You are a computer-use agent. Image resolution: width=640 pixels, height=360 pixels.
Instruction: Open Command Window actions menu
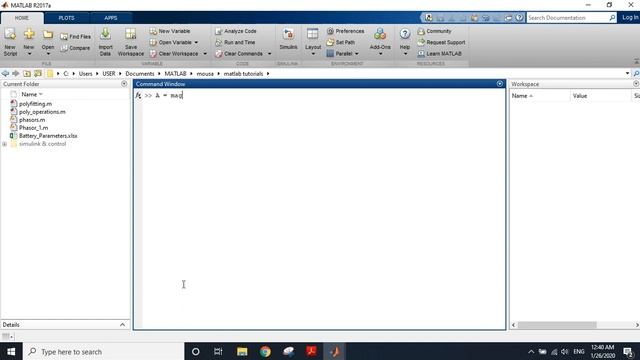click(500, 84)
